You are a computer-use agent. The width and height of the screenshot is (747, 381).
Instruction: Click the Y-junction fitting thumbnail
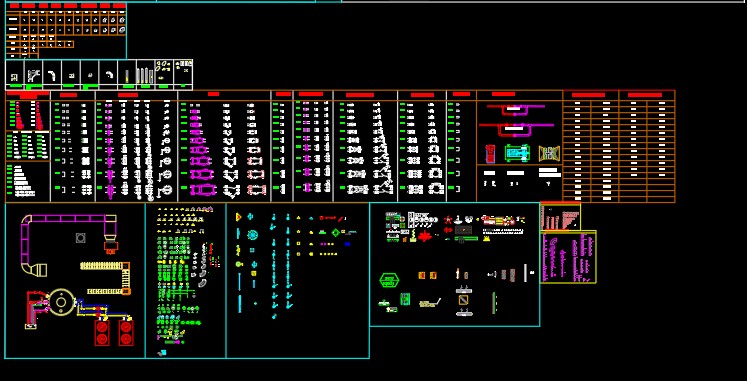pyautogui.click(x=33, y=75)
